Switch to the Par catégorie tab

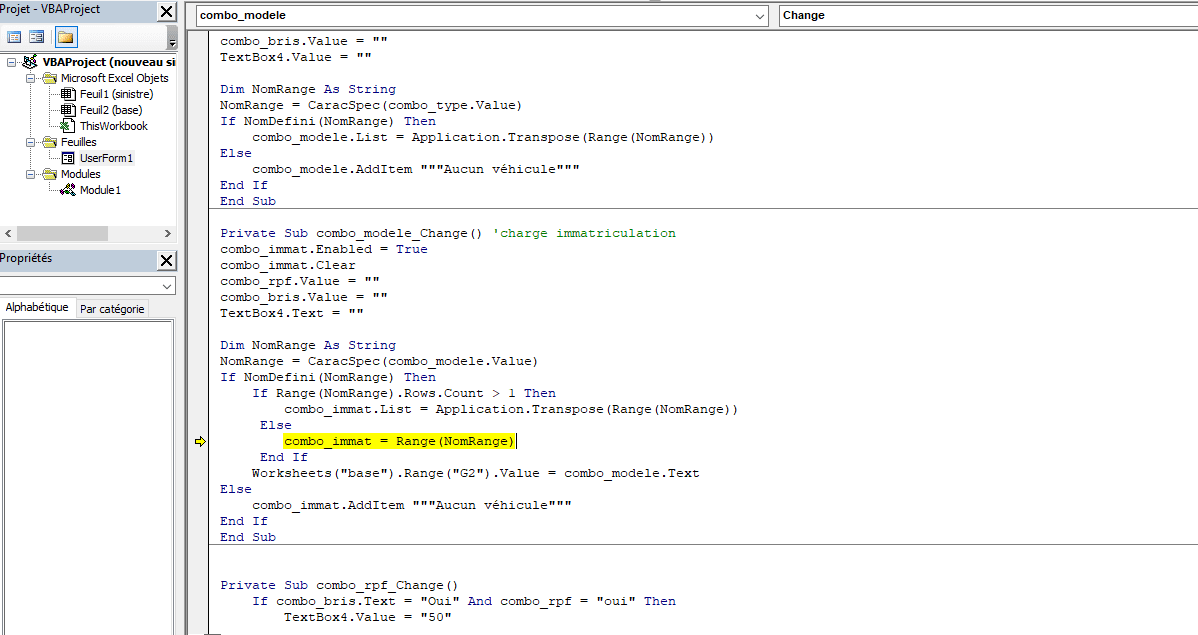point(112,309)
